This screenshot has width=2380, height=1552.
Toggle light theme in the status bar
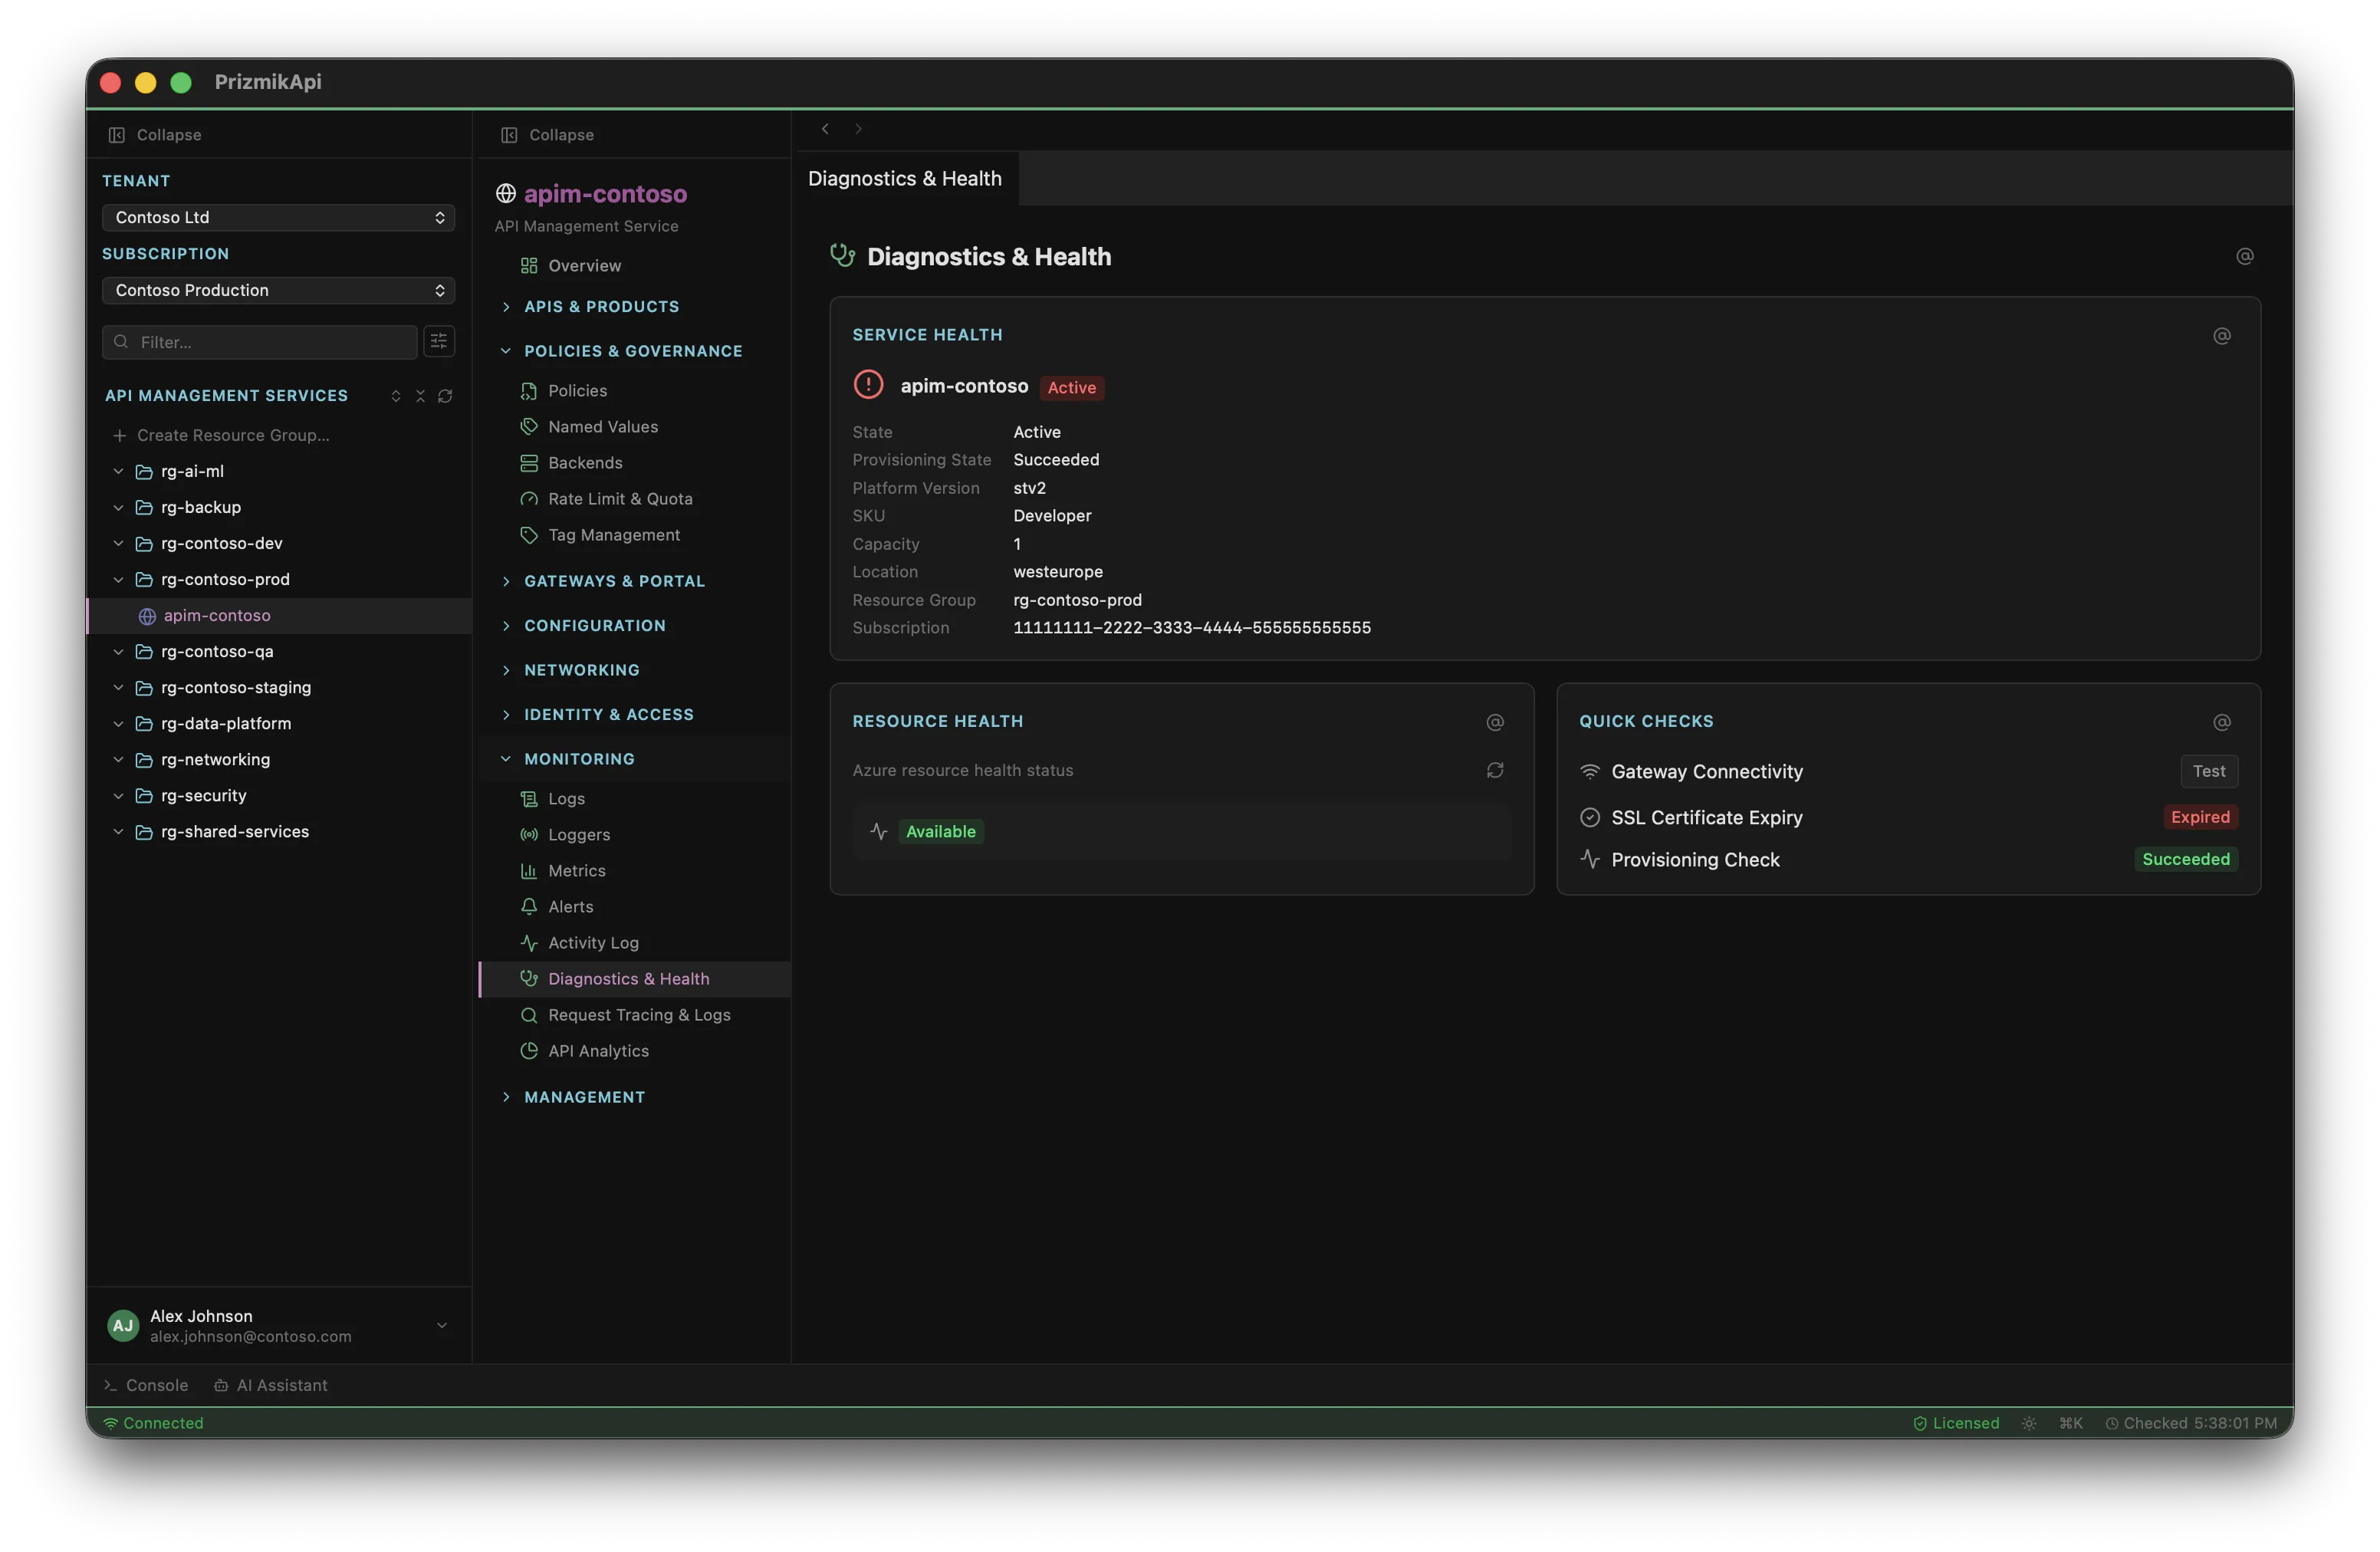click(2028, 1422)
